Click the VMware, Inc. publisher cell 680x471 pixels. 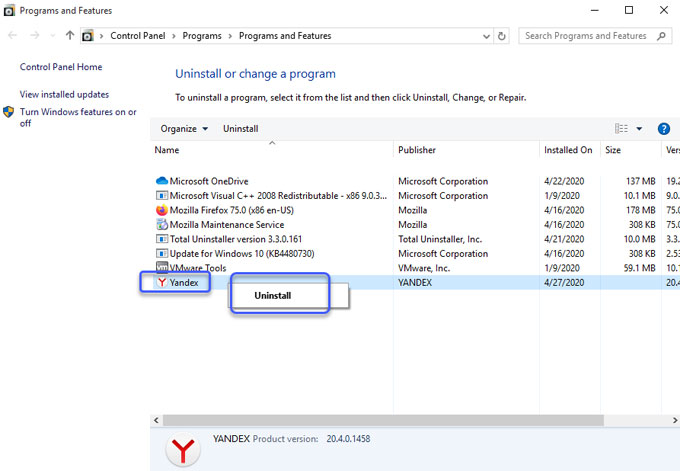click(x=424, y=268)
